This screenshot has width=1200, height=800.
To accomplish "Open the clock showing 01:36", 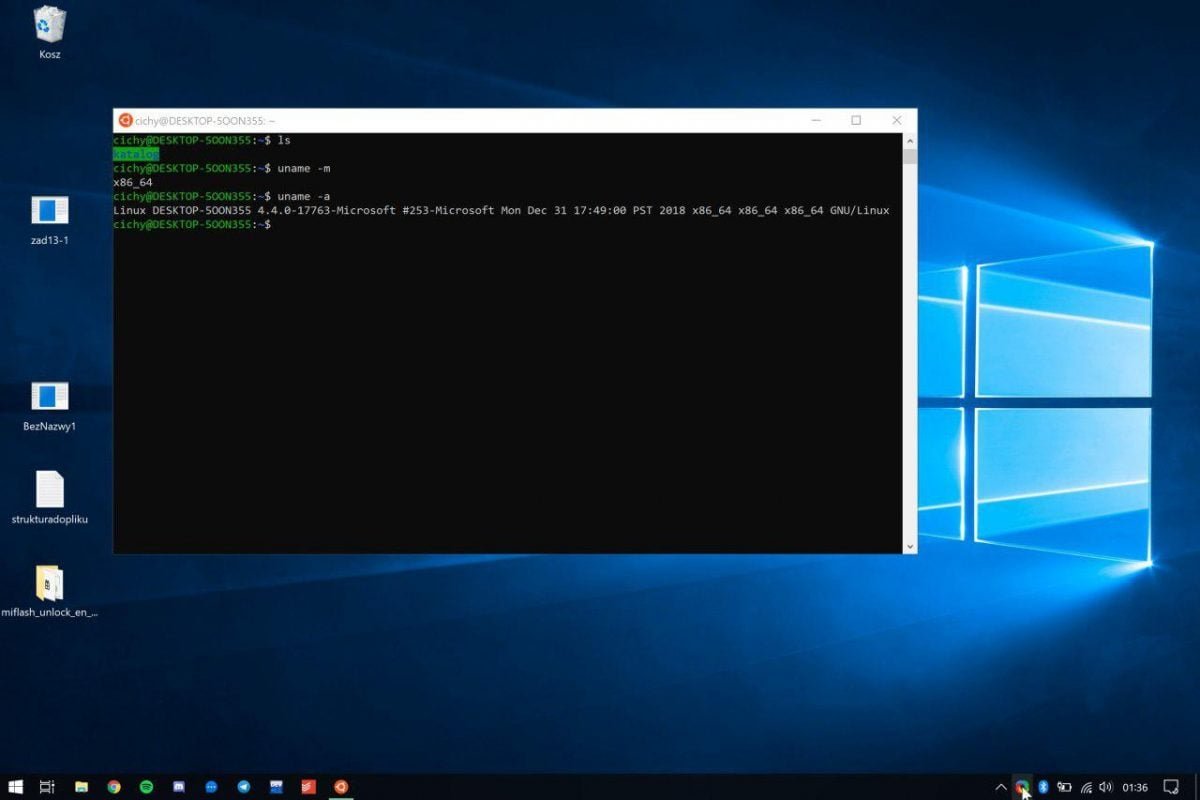I will pyautogui.click(x=1136, y=787).
